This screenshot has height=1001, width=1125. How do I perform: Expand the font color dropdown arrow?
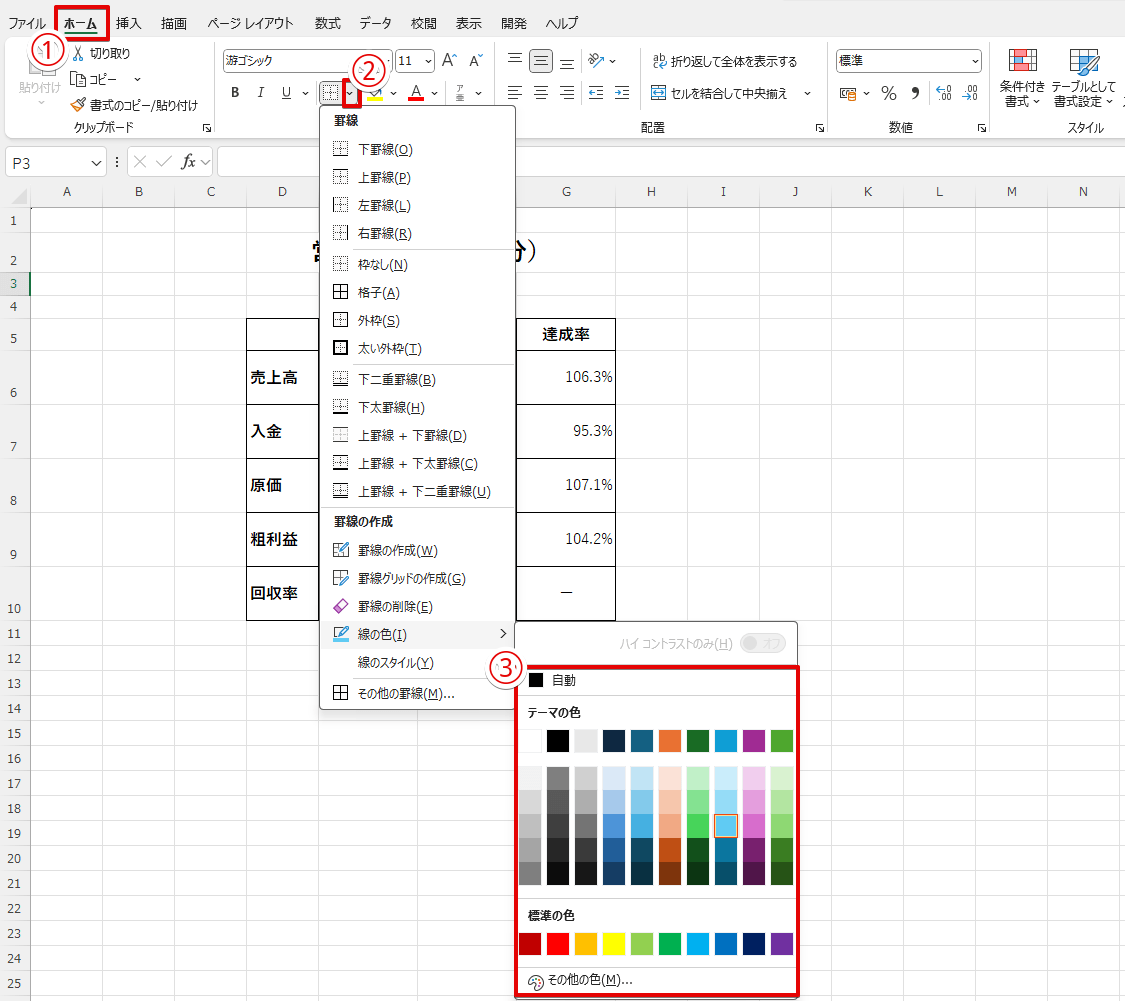[435, 93]
